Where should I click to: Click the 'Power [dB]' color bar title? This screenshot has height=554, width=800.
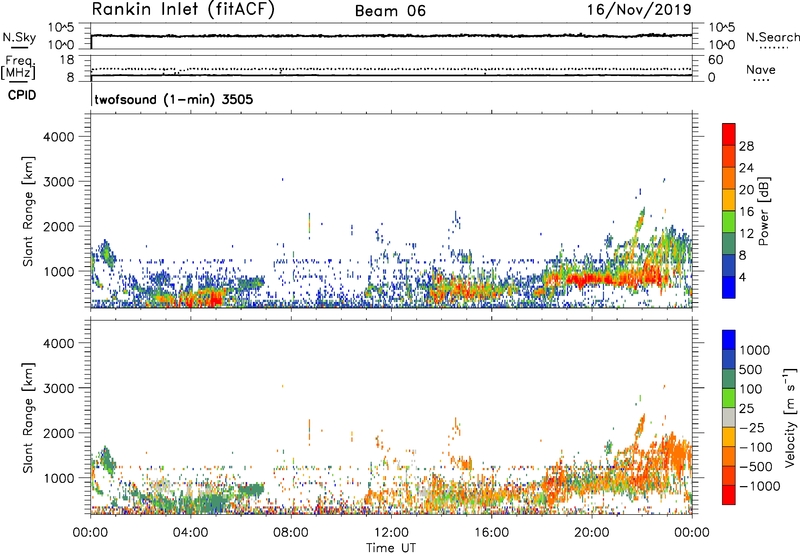point(763,211)
